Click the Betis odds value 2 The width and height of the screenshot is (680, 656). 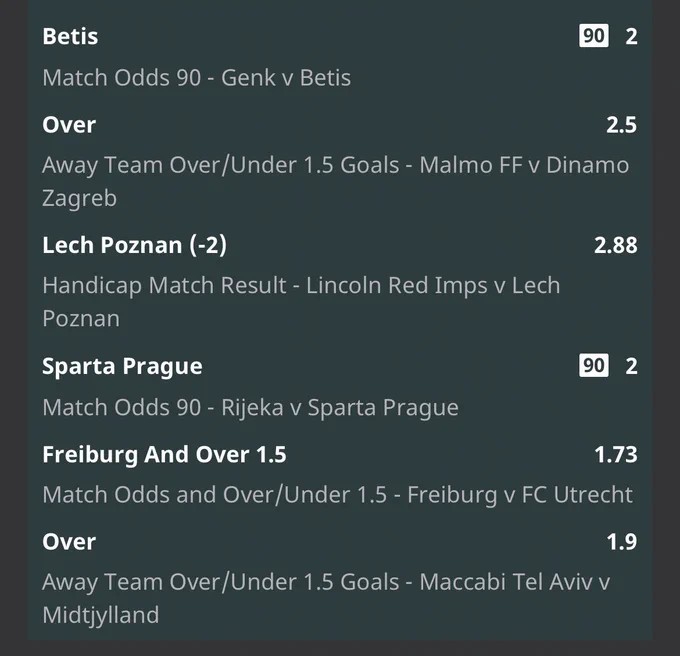click(x=631, y=36)
